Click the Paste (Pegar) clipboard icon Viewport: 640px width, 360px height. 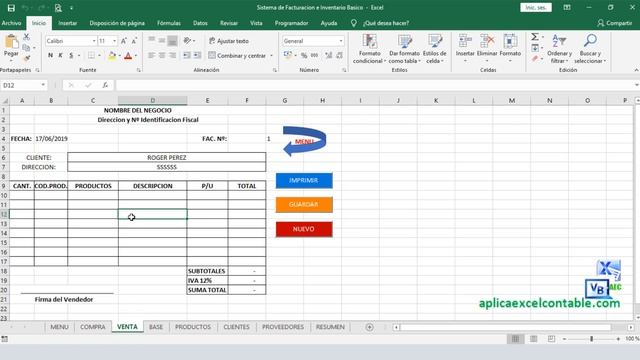[x=11, y=42]
